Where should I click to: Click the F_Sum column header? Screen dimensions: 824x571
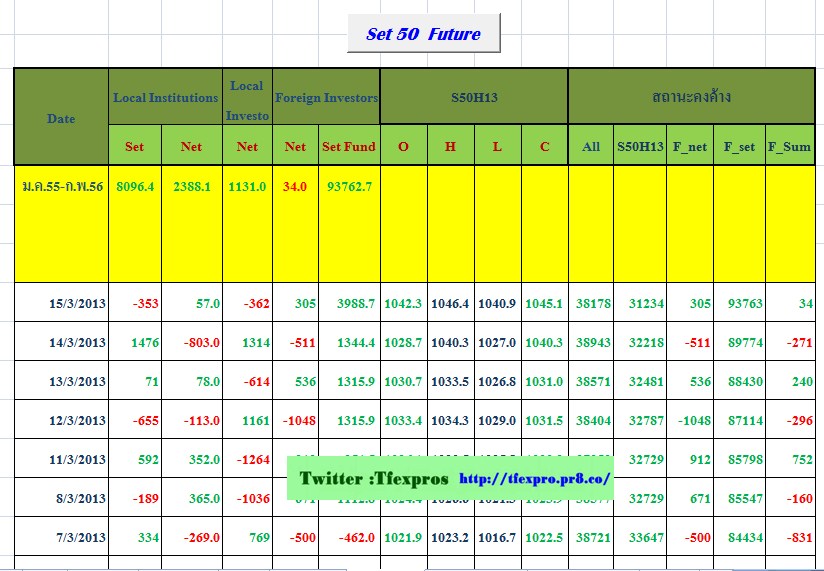[789, 146]
